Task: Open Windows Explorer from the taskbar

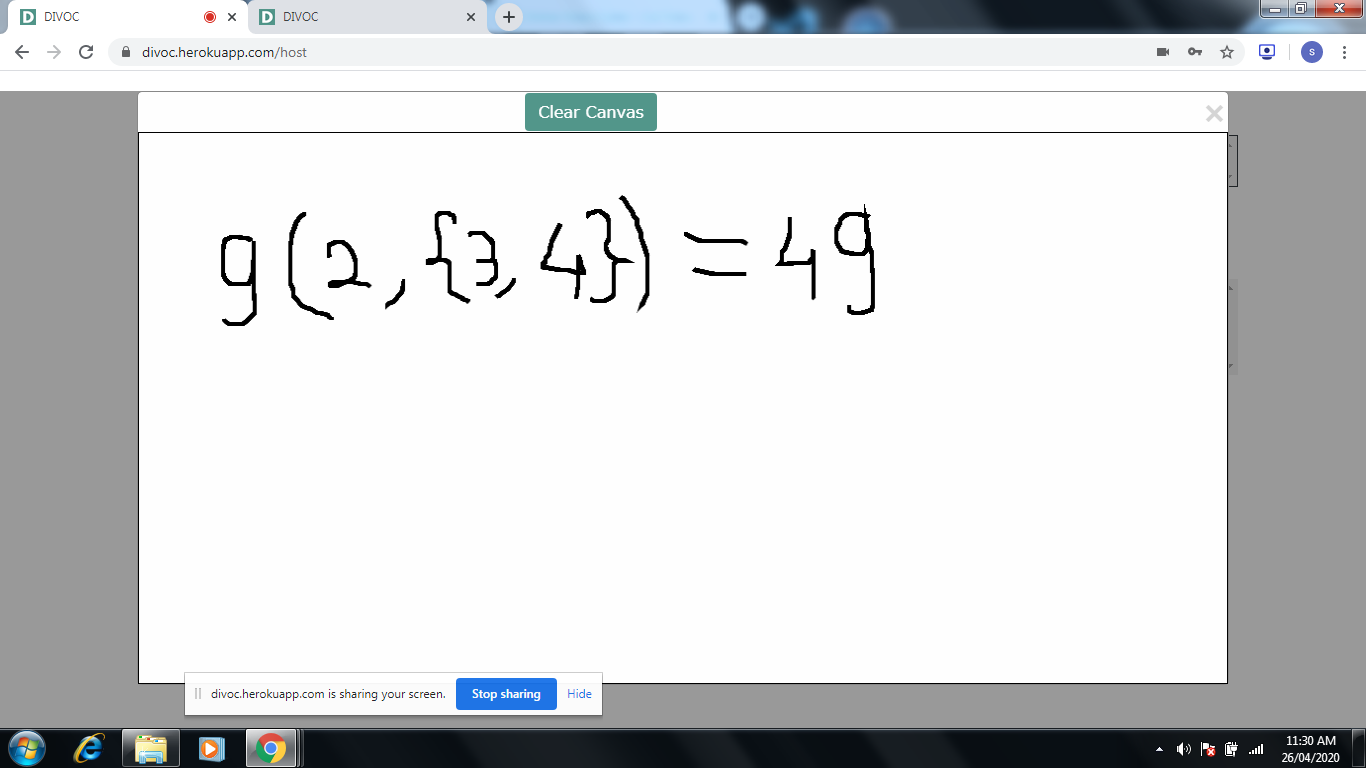Action: pos(151,748)
